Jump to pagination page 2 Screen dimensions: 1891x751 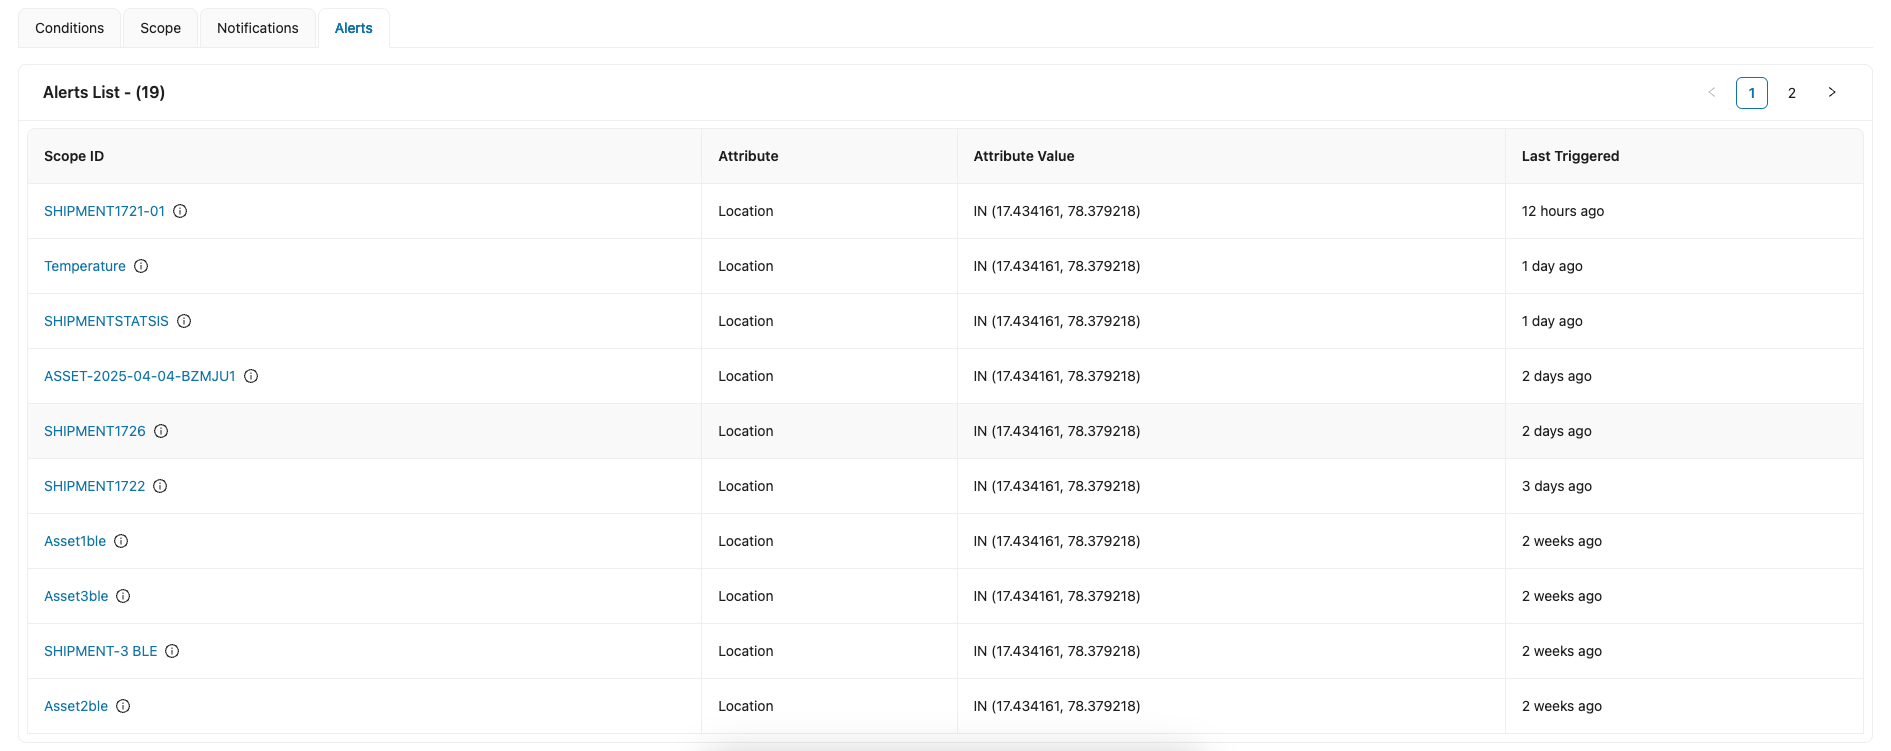[x=1792, y=92]
